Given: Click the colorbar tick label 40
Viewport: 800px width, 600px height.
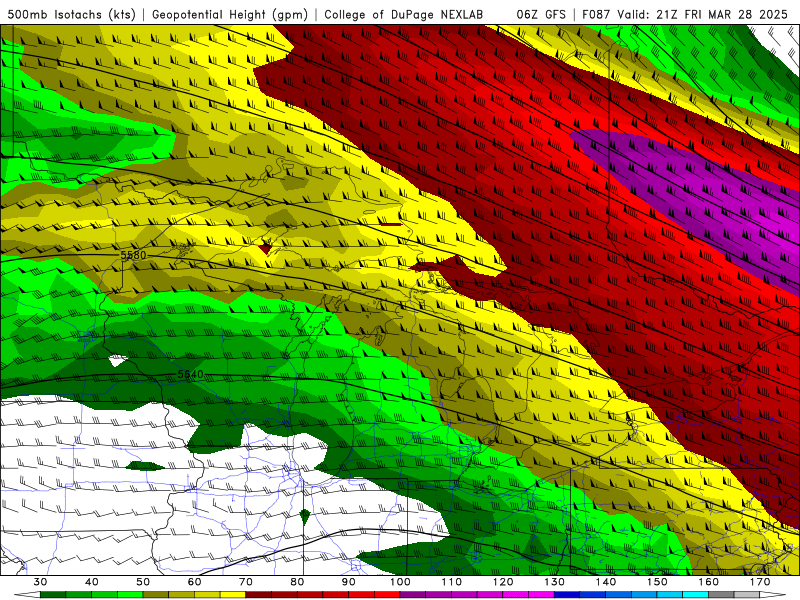Looking at the screenshot, I should point(92,582).
